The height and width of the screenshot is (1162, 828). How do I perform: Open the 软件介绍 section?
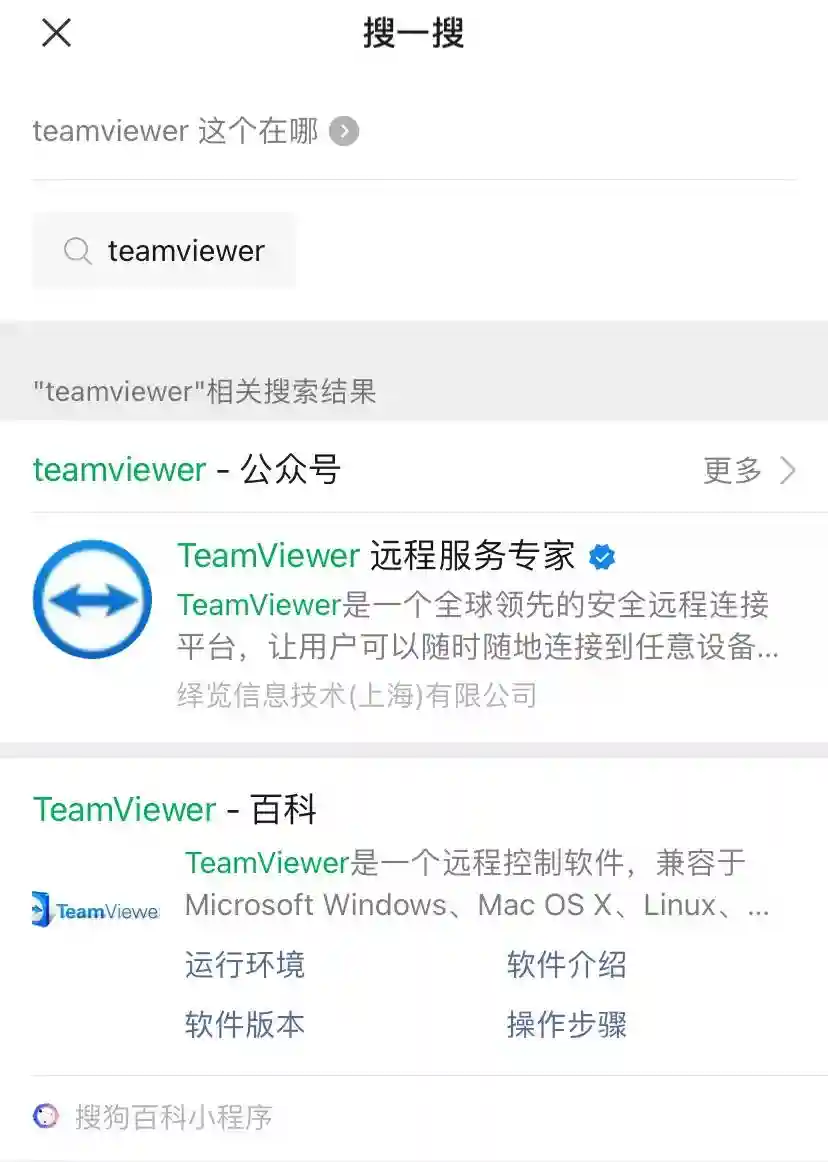[x=567, y=965]
